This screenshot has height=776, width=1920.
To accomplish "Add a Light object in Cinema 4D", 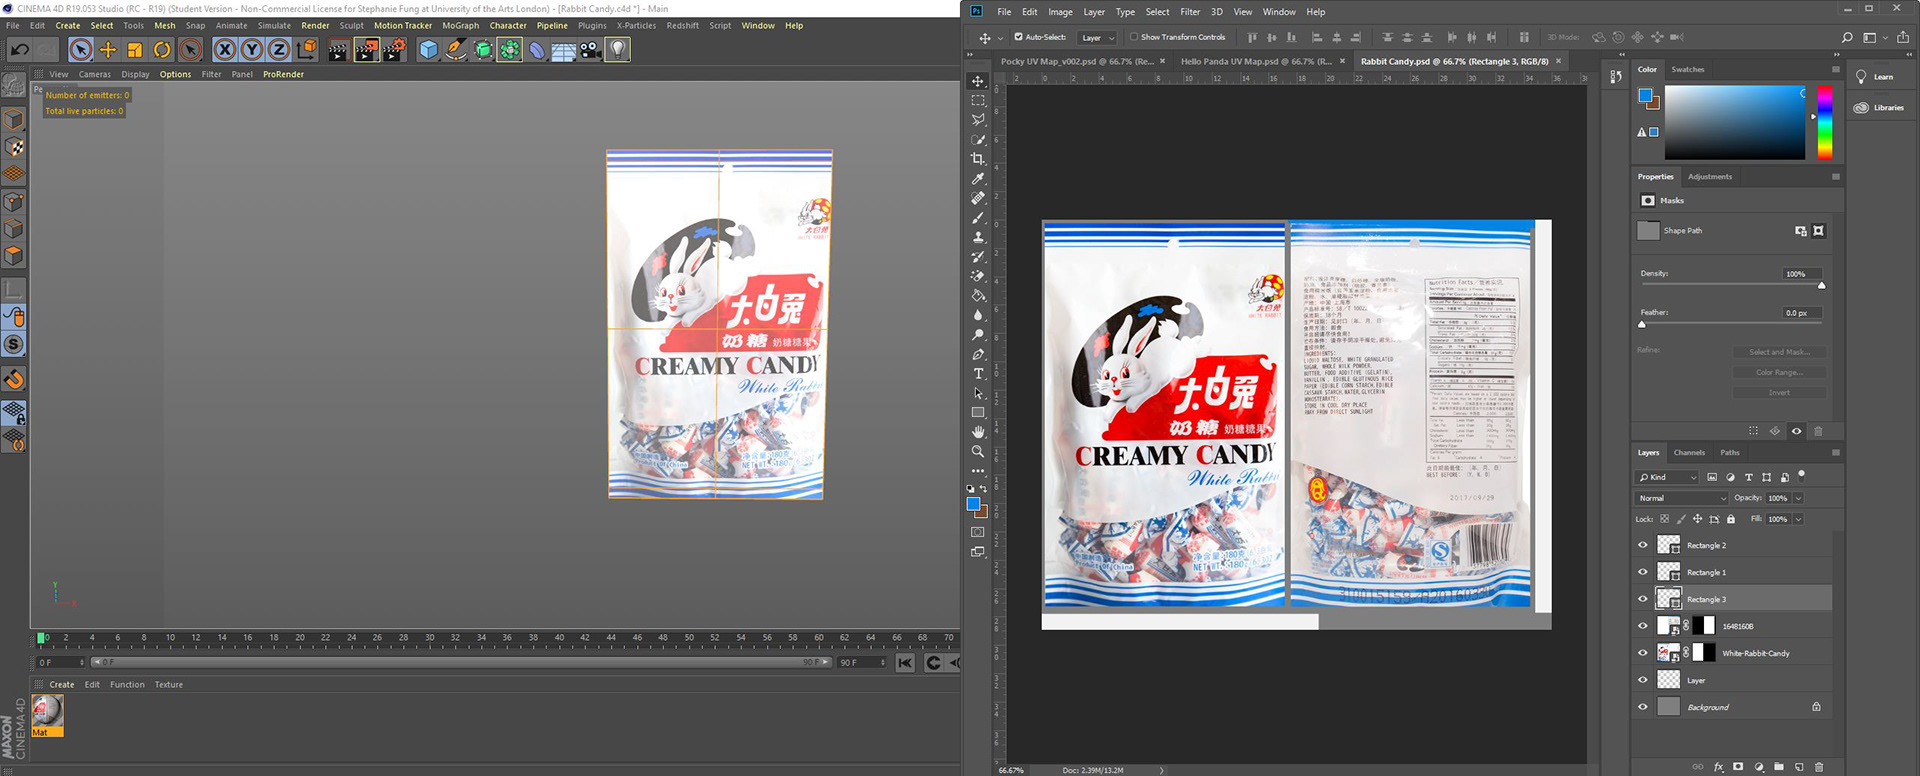I will click(618, 49).
